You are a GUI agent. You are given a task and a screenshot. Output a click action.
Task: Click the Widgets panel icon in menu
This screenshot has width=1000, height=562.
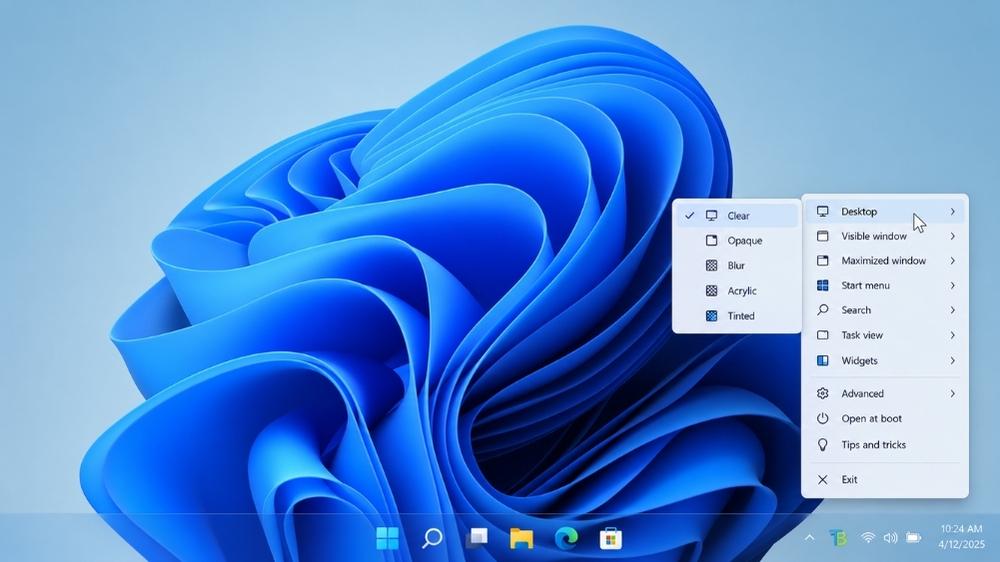point(823,360)
